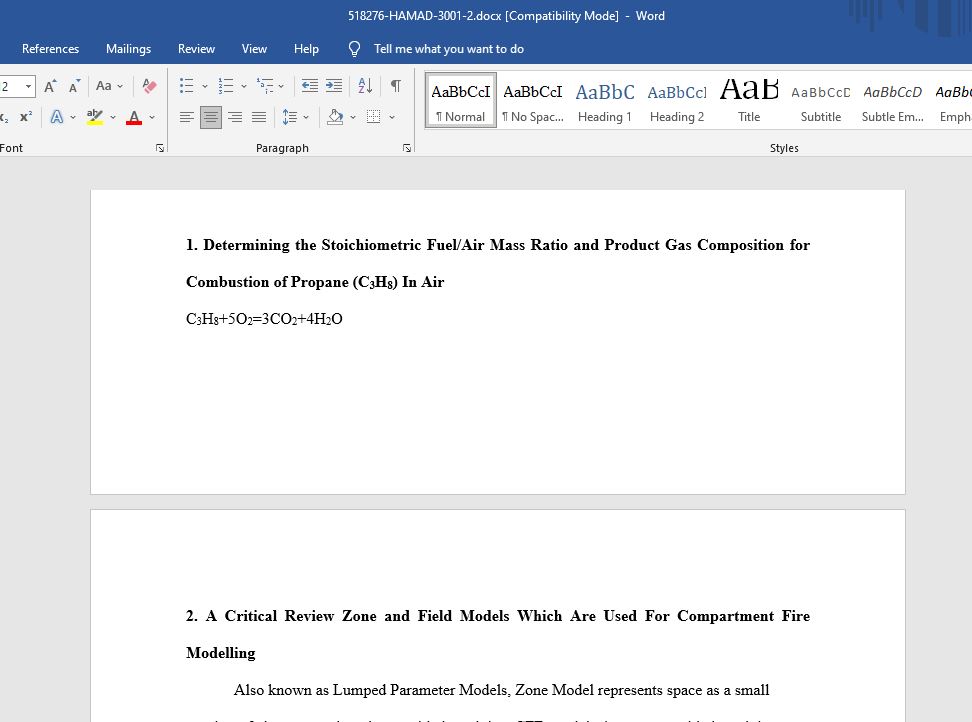Image resolution: width=972 pixels, height=722 pixels.
Task: Expand numbering library dropdown arrow
Action: [x=244, y=86]
